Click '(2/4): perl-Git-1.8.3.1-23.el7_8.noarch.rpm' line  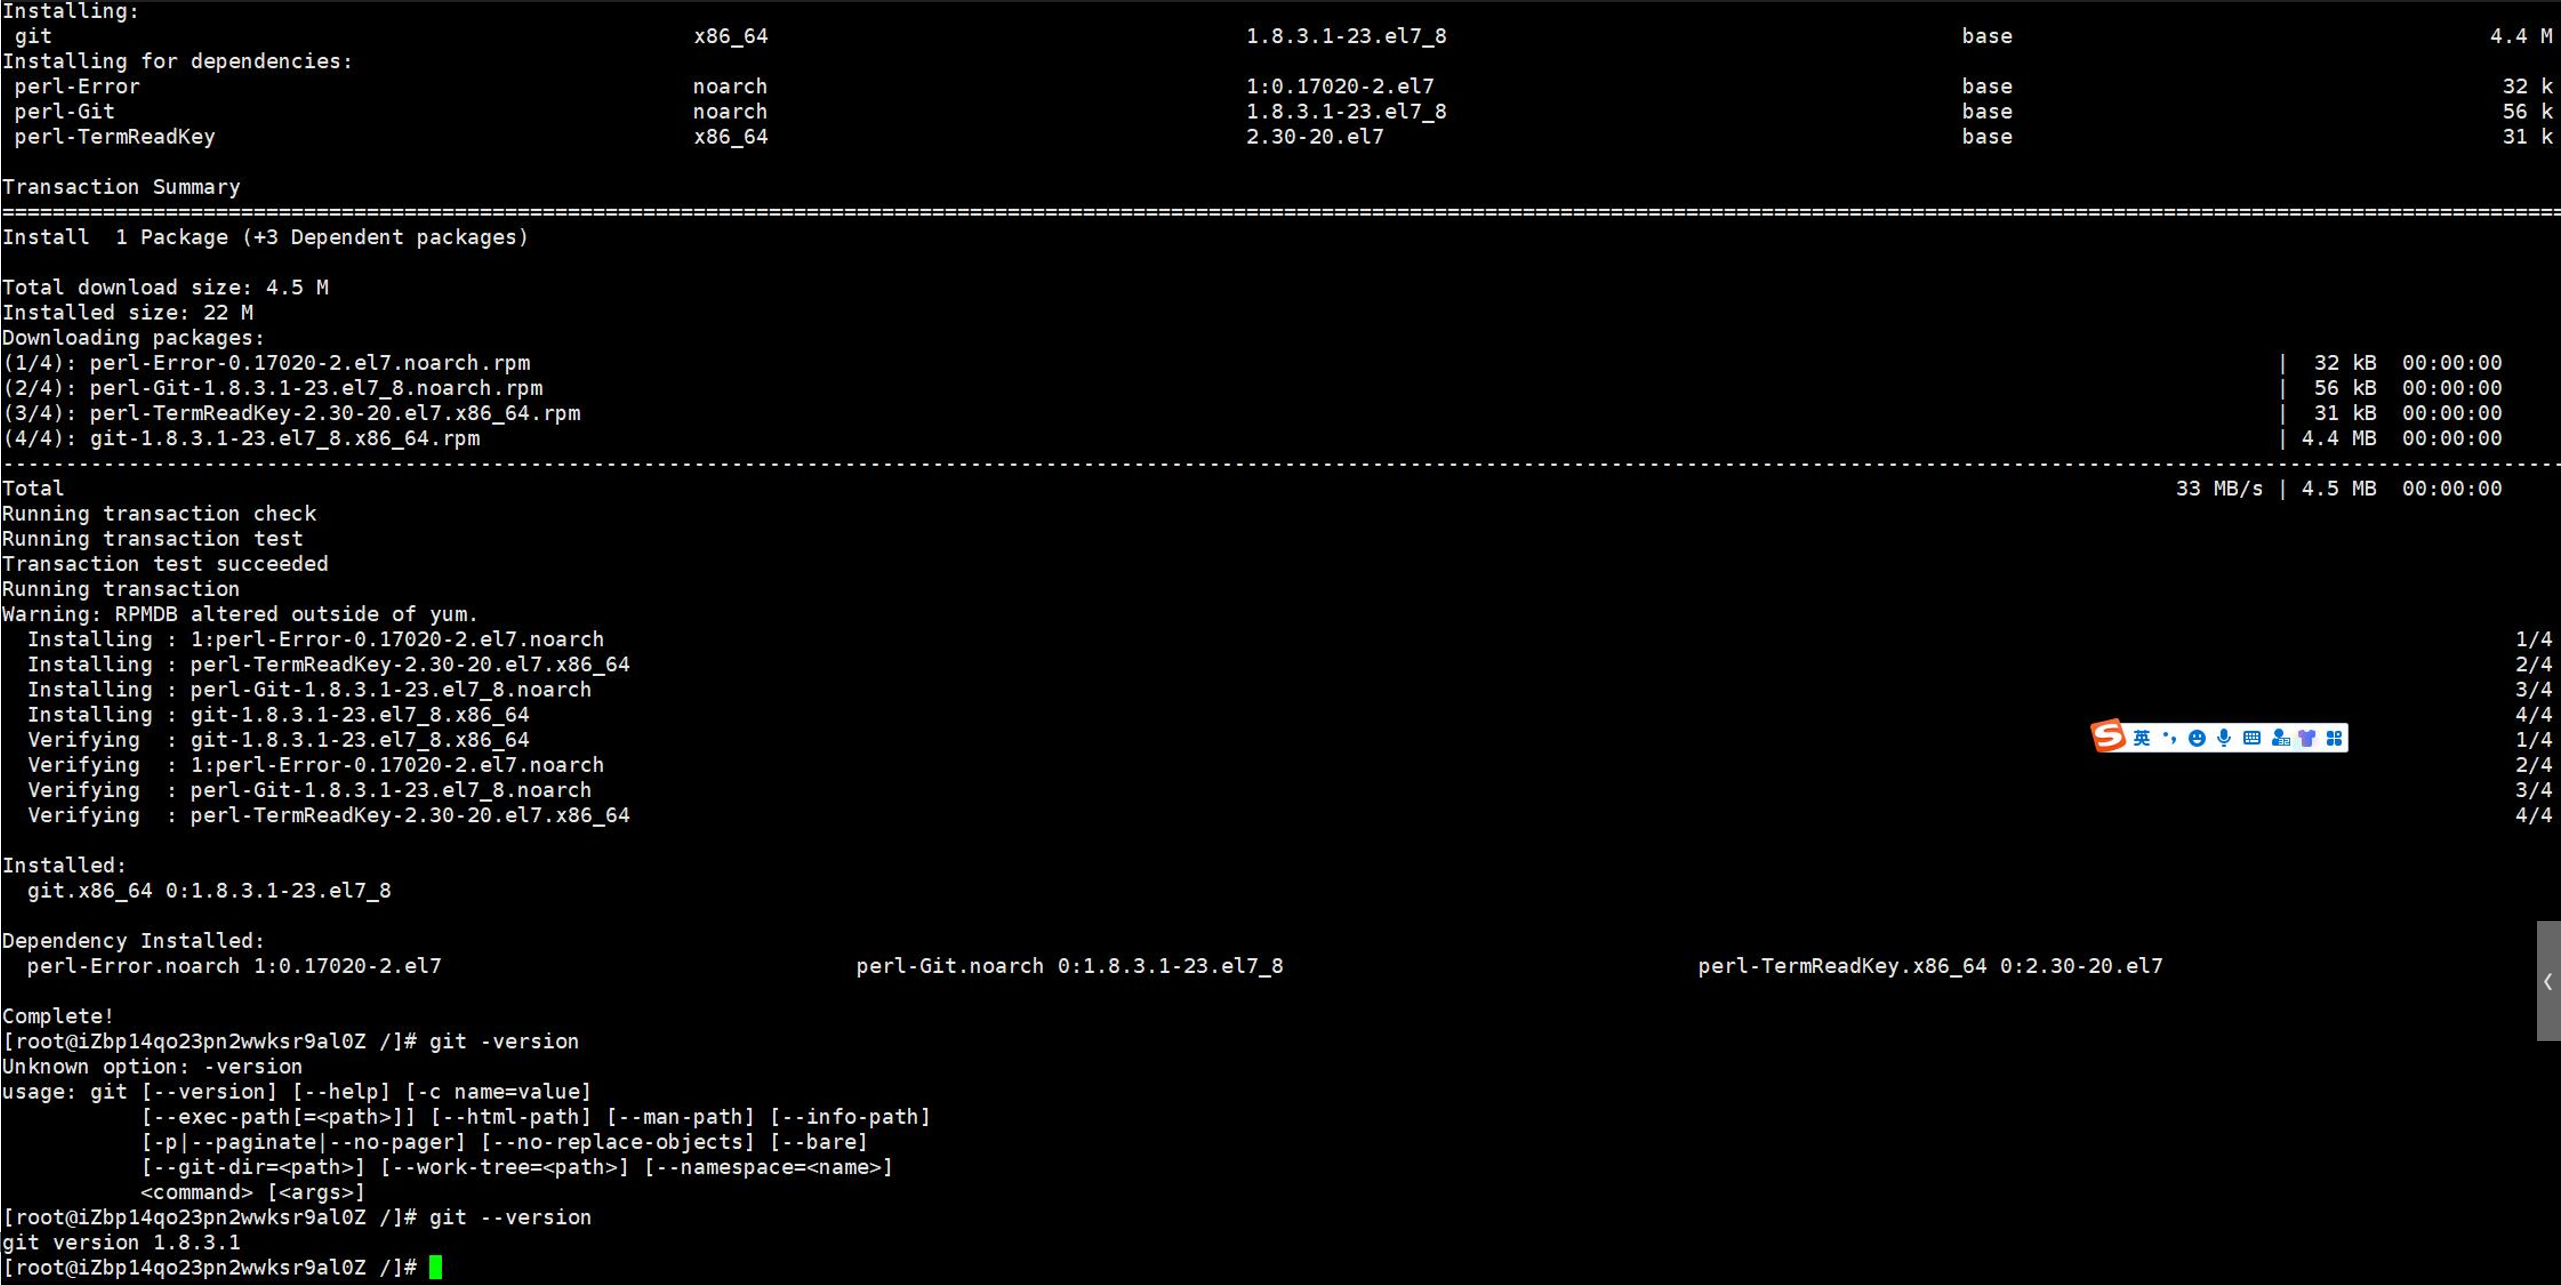tap(272, 387)
